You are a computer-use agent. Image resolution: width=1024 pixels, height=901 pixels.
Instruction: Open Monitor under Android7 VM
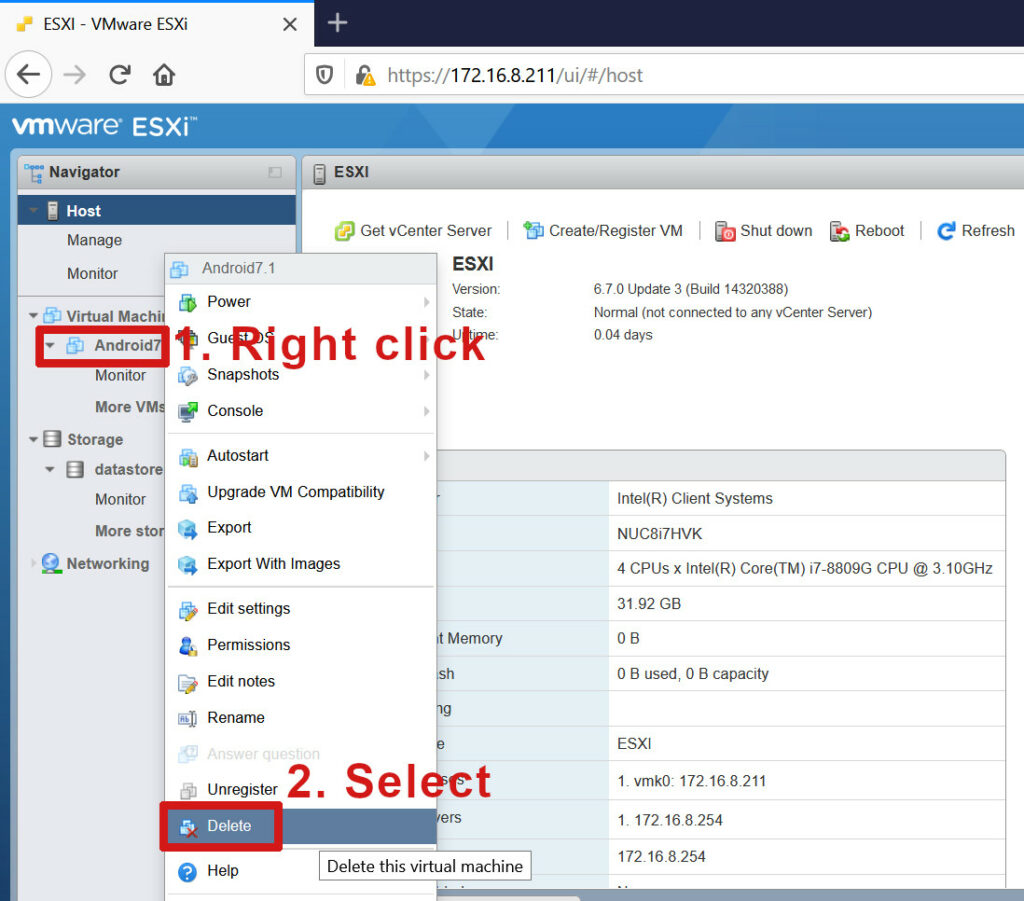[120, 375]
